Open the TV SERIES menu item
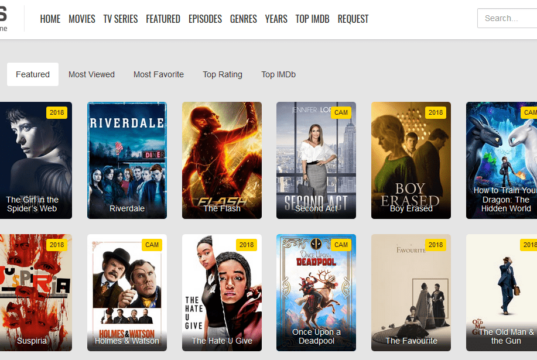The image size is (537, 360). click(x=121, y=19)
